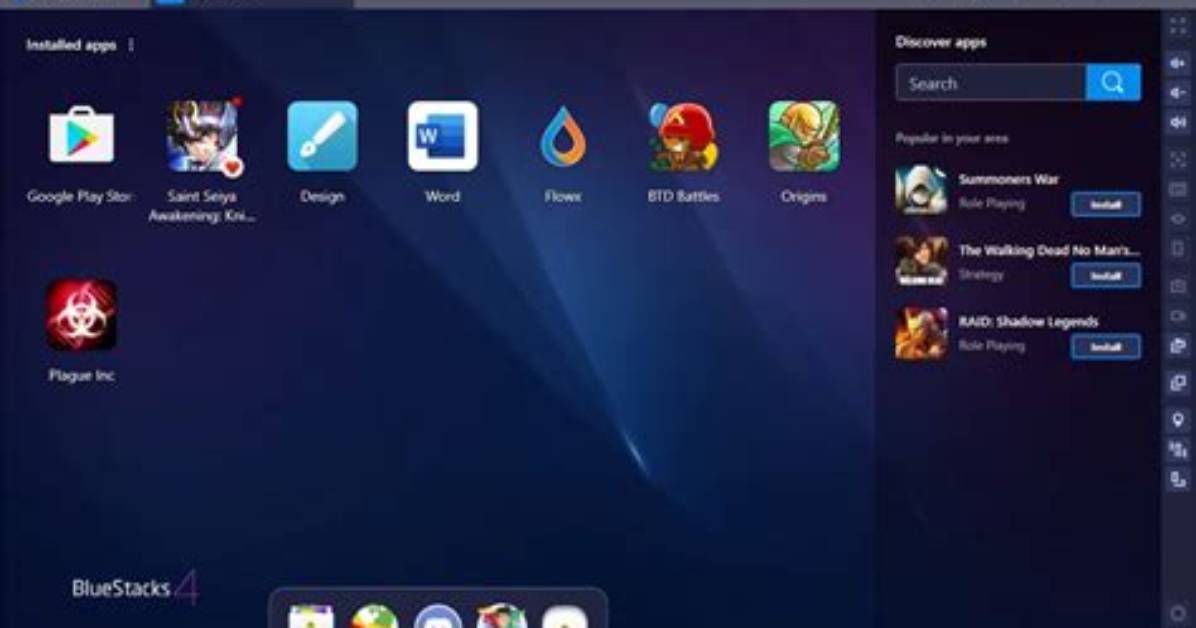Click the 'Plague Inc' app label

pyautogui.click(x=82, y=375)
